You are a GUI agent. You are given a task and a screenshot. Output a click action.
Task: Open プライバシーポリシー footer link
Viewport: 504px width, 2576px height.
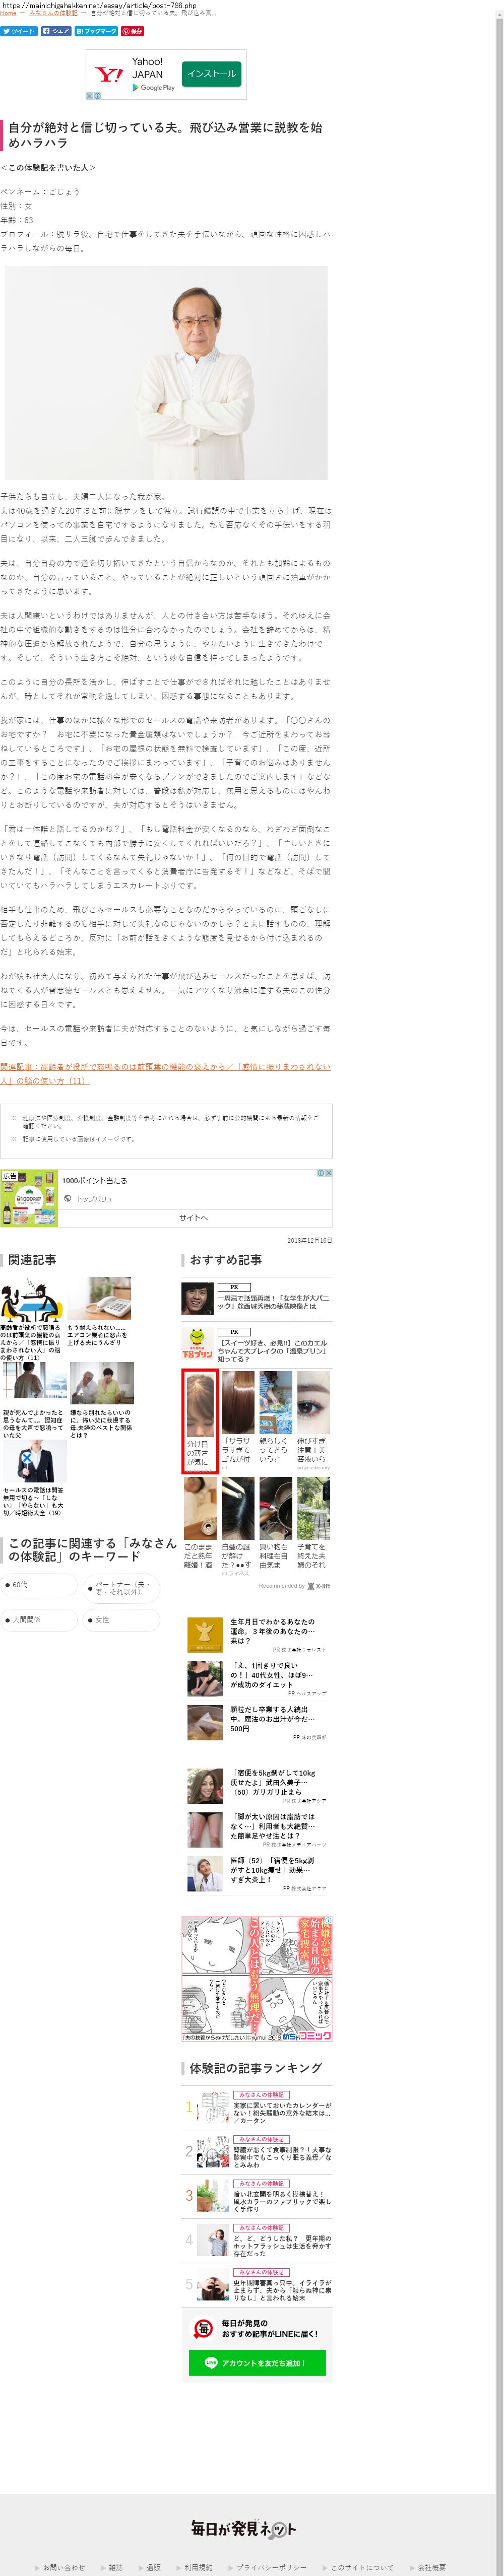pos(272,2567)
